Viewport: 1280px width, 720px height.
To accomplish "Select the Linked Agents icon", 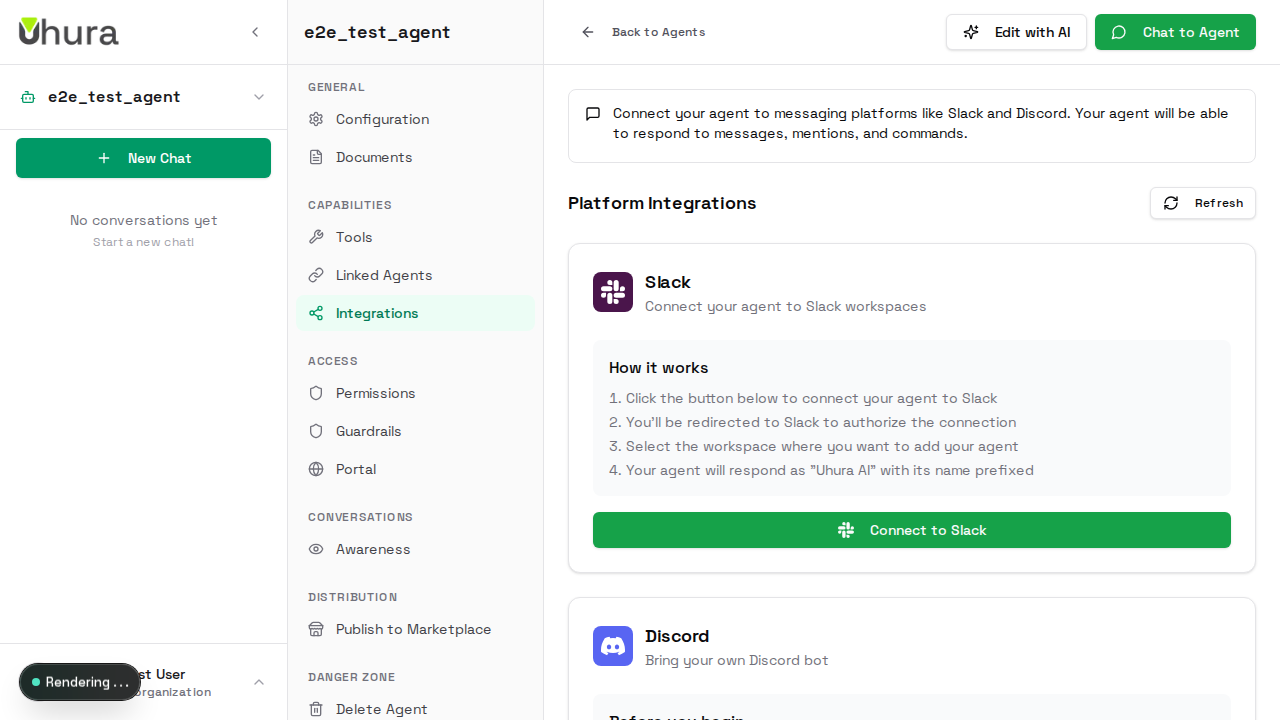I will tap(315, 275).
